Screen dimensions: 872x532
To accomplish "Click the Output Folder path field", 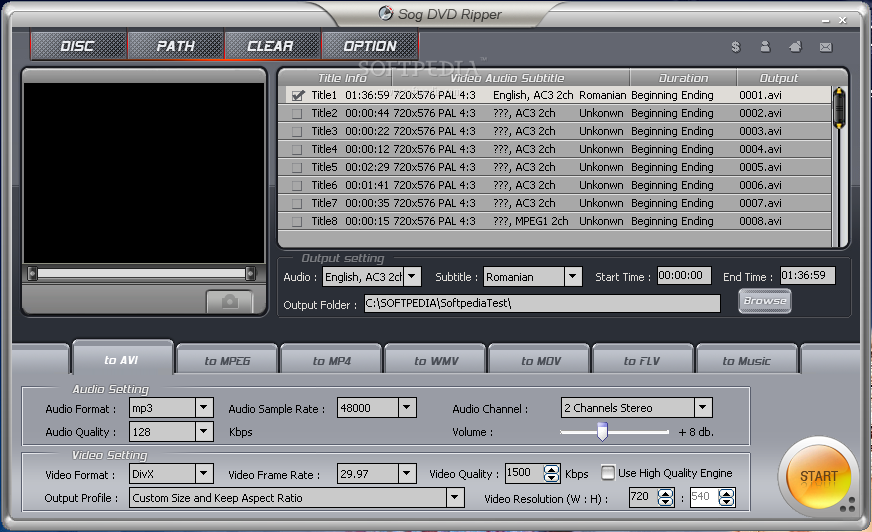I will (x=542, y=303).
